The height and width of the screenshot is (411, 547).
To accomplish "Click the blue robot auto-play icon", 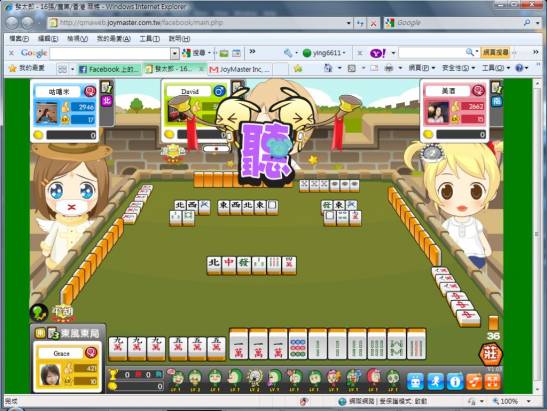I will tap(415, 381).
